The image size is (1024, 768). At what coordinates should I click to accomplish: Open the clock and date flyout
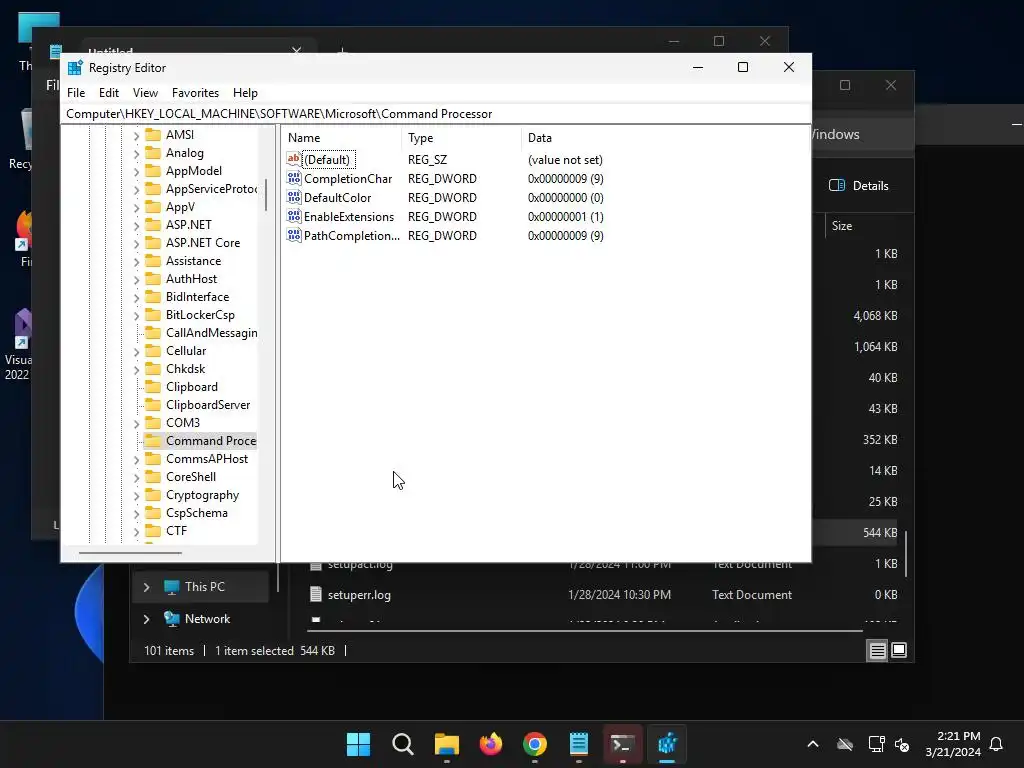(953, 744)
